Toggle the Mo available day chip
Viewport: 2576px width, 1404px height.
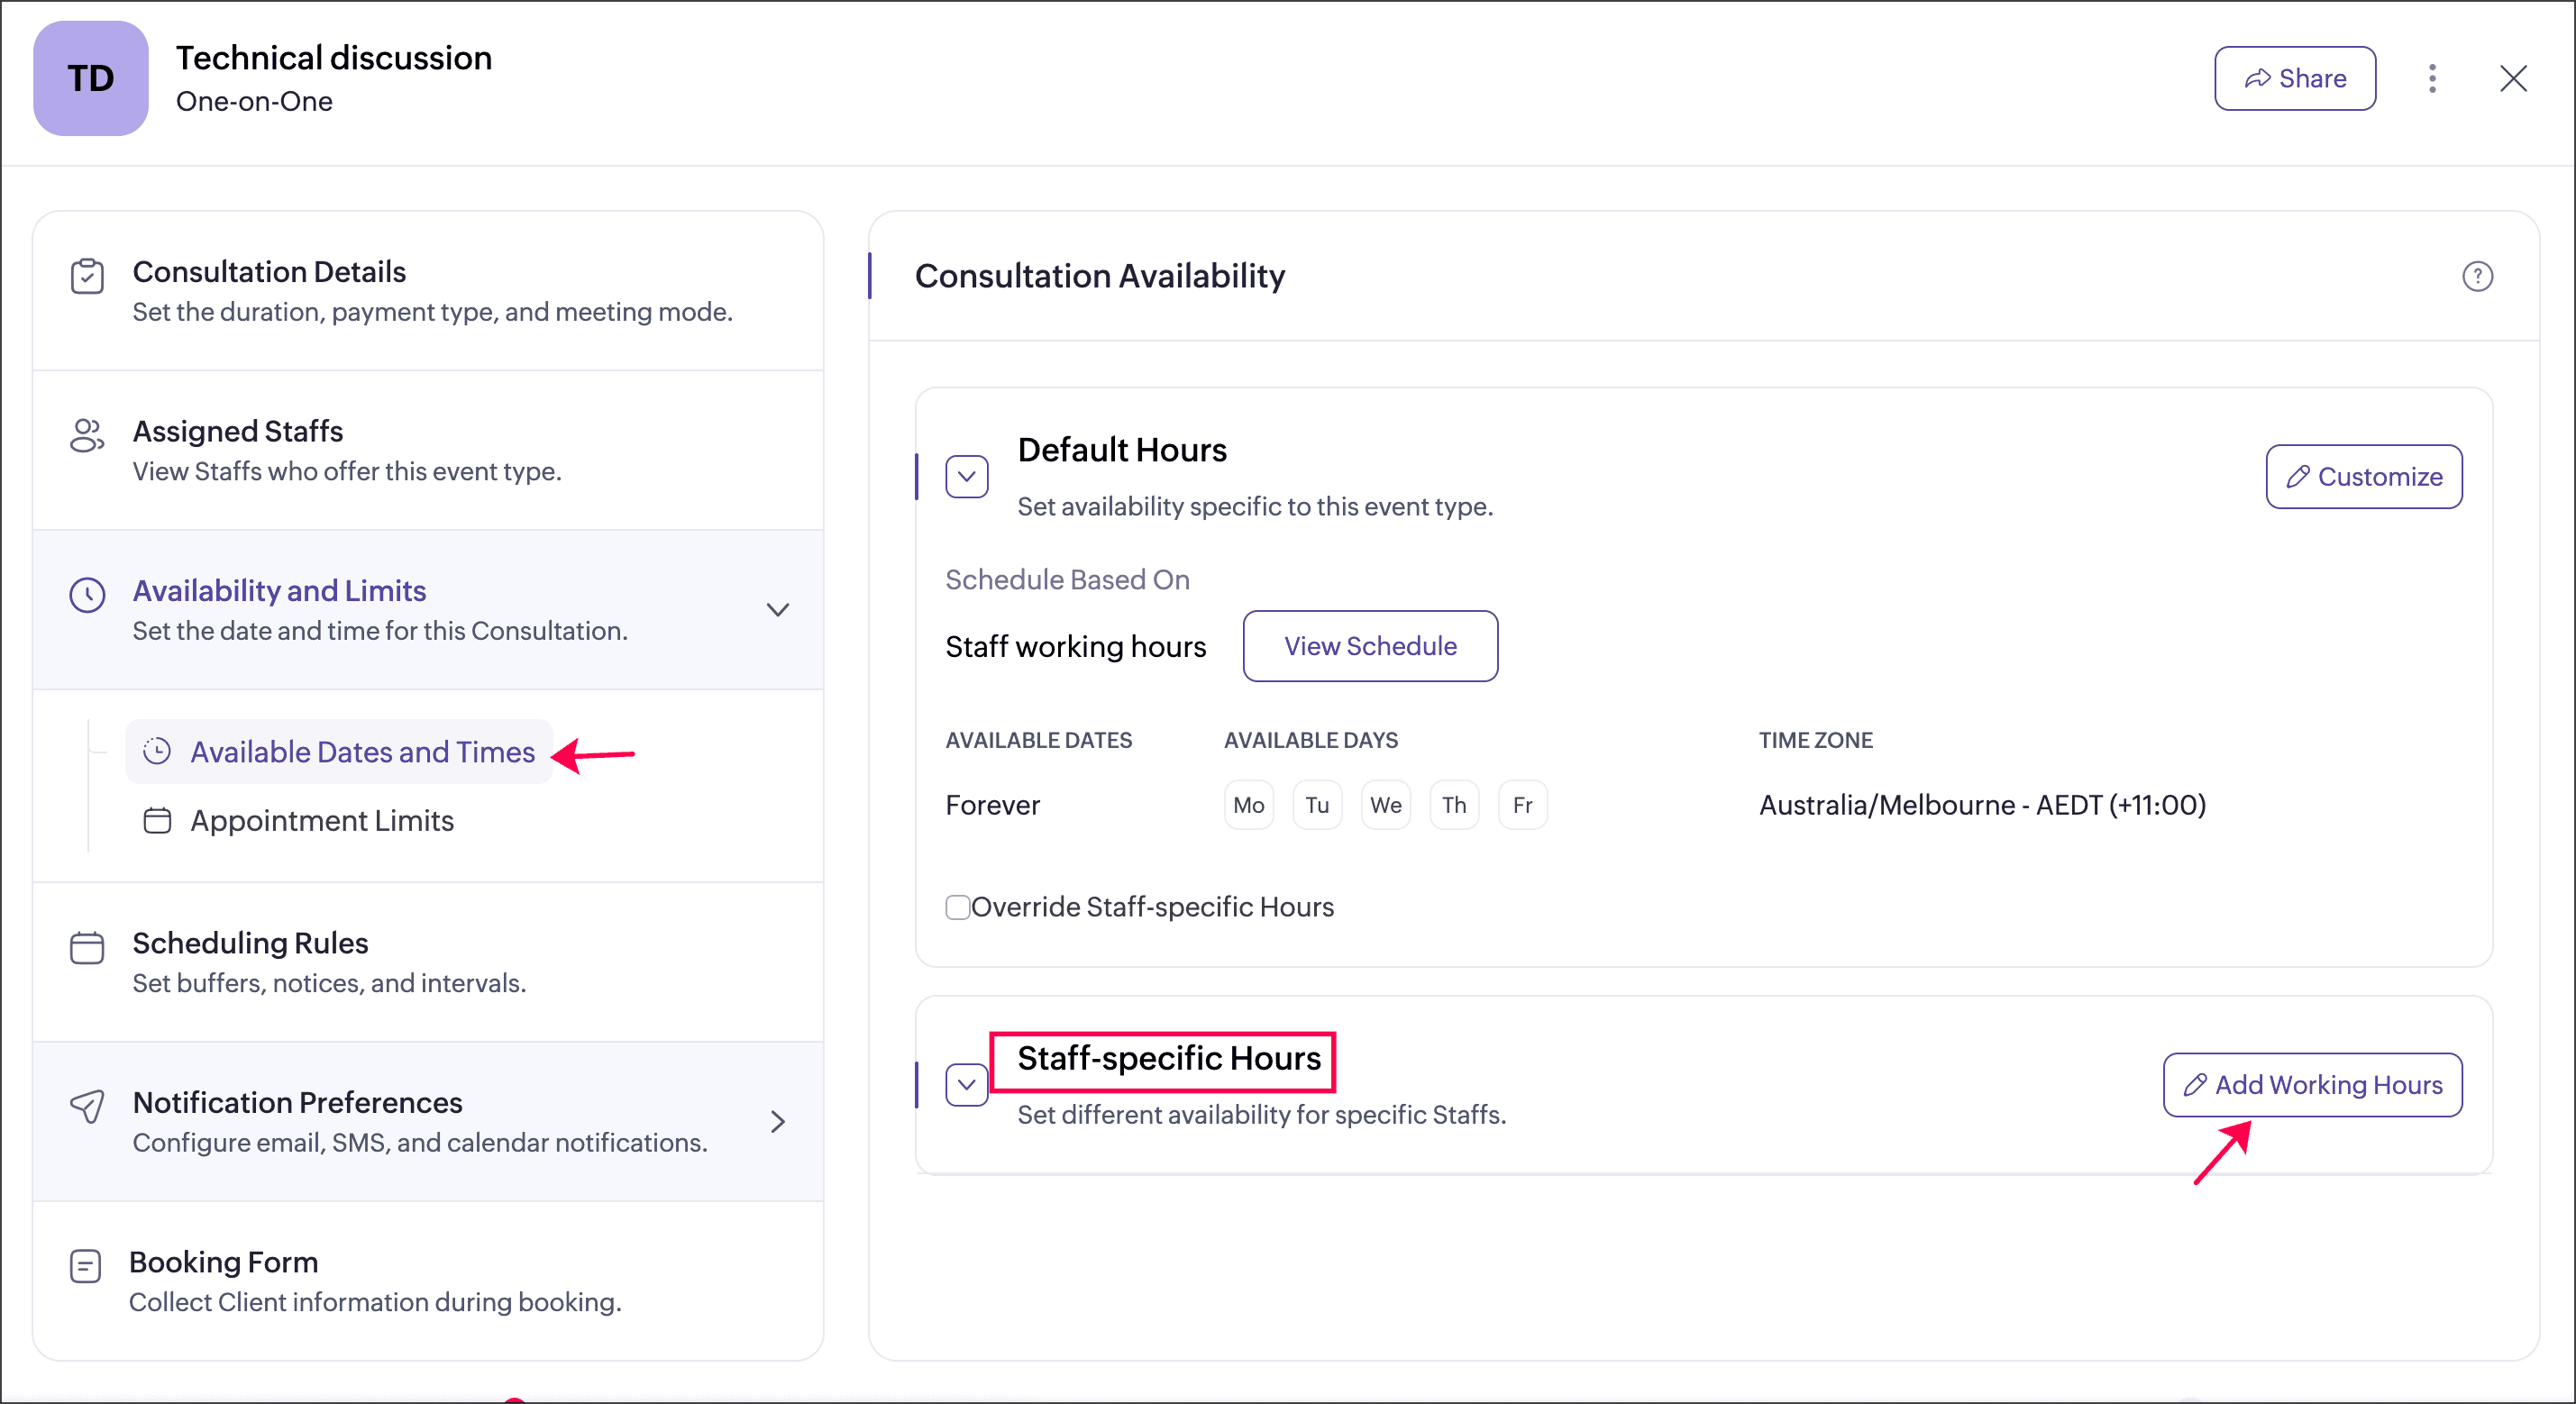[1248, 805]
